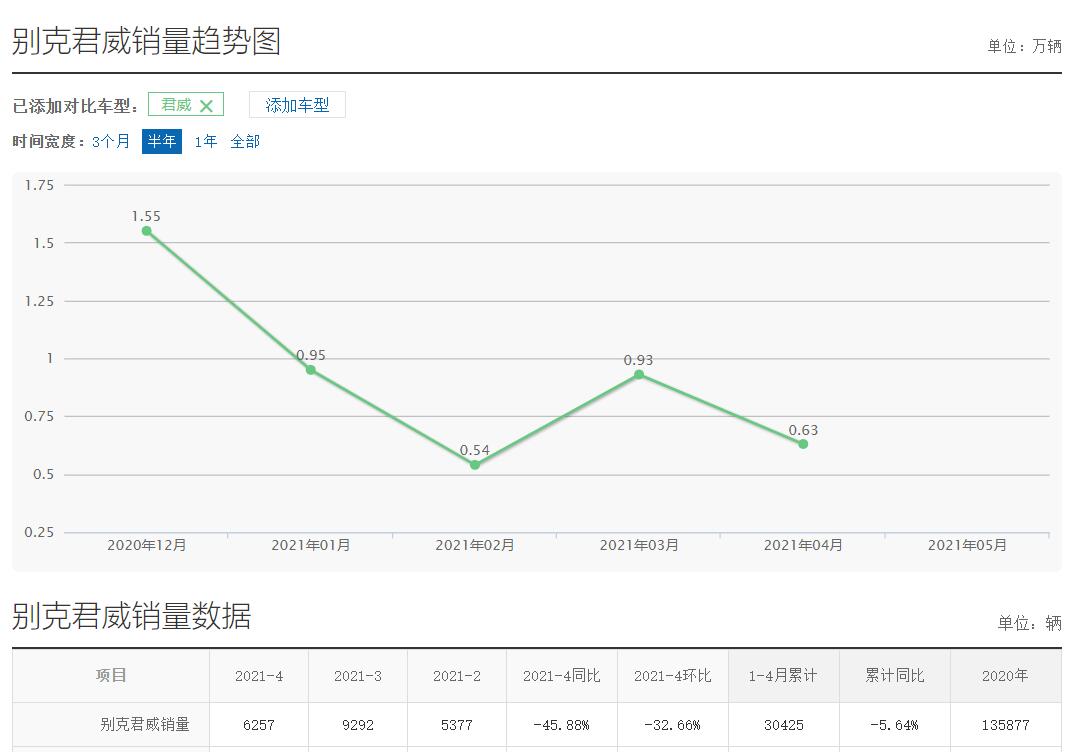The width and height of the screenshot is (1069, 752).
Task: Click the 2020年12月 axis label
Action: 147,545
